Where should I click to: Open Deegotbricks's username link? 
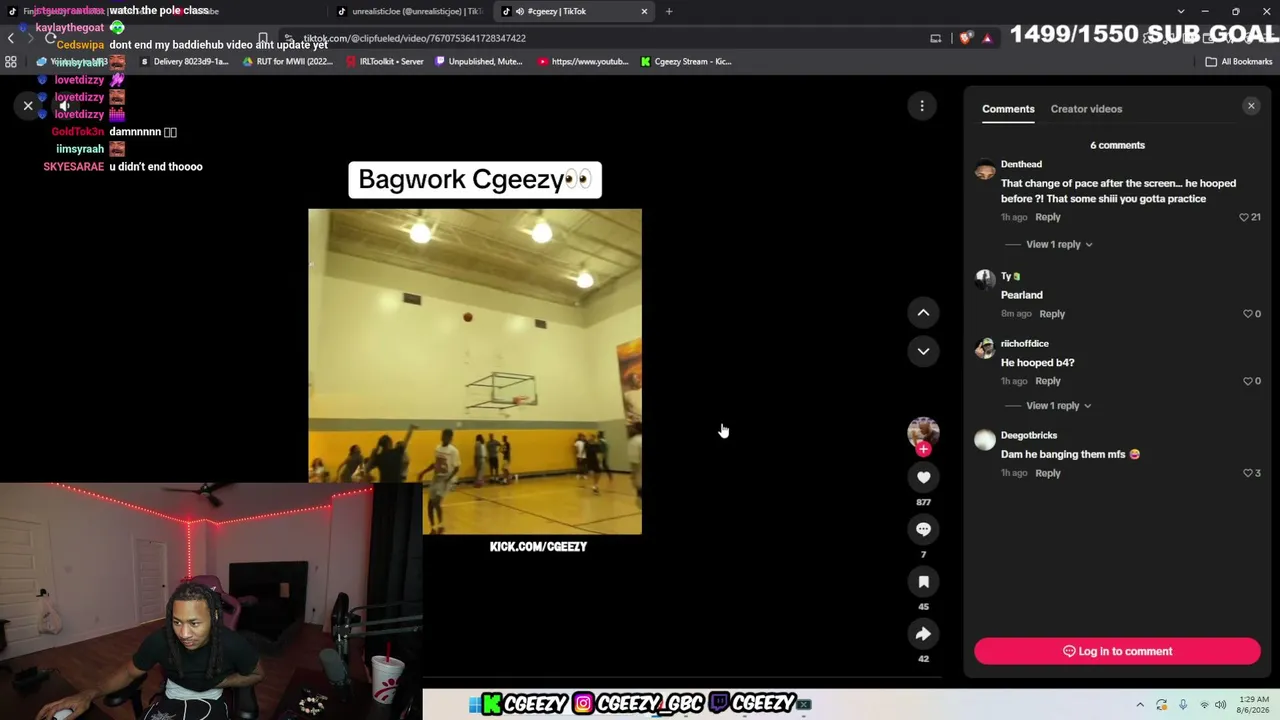pyautogui.click(x=1029, y=435)
